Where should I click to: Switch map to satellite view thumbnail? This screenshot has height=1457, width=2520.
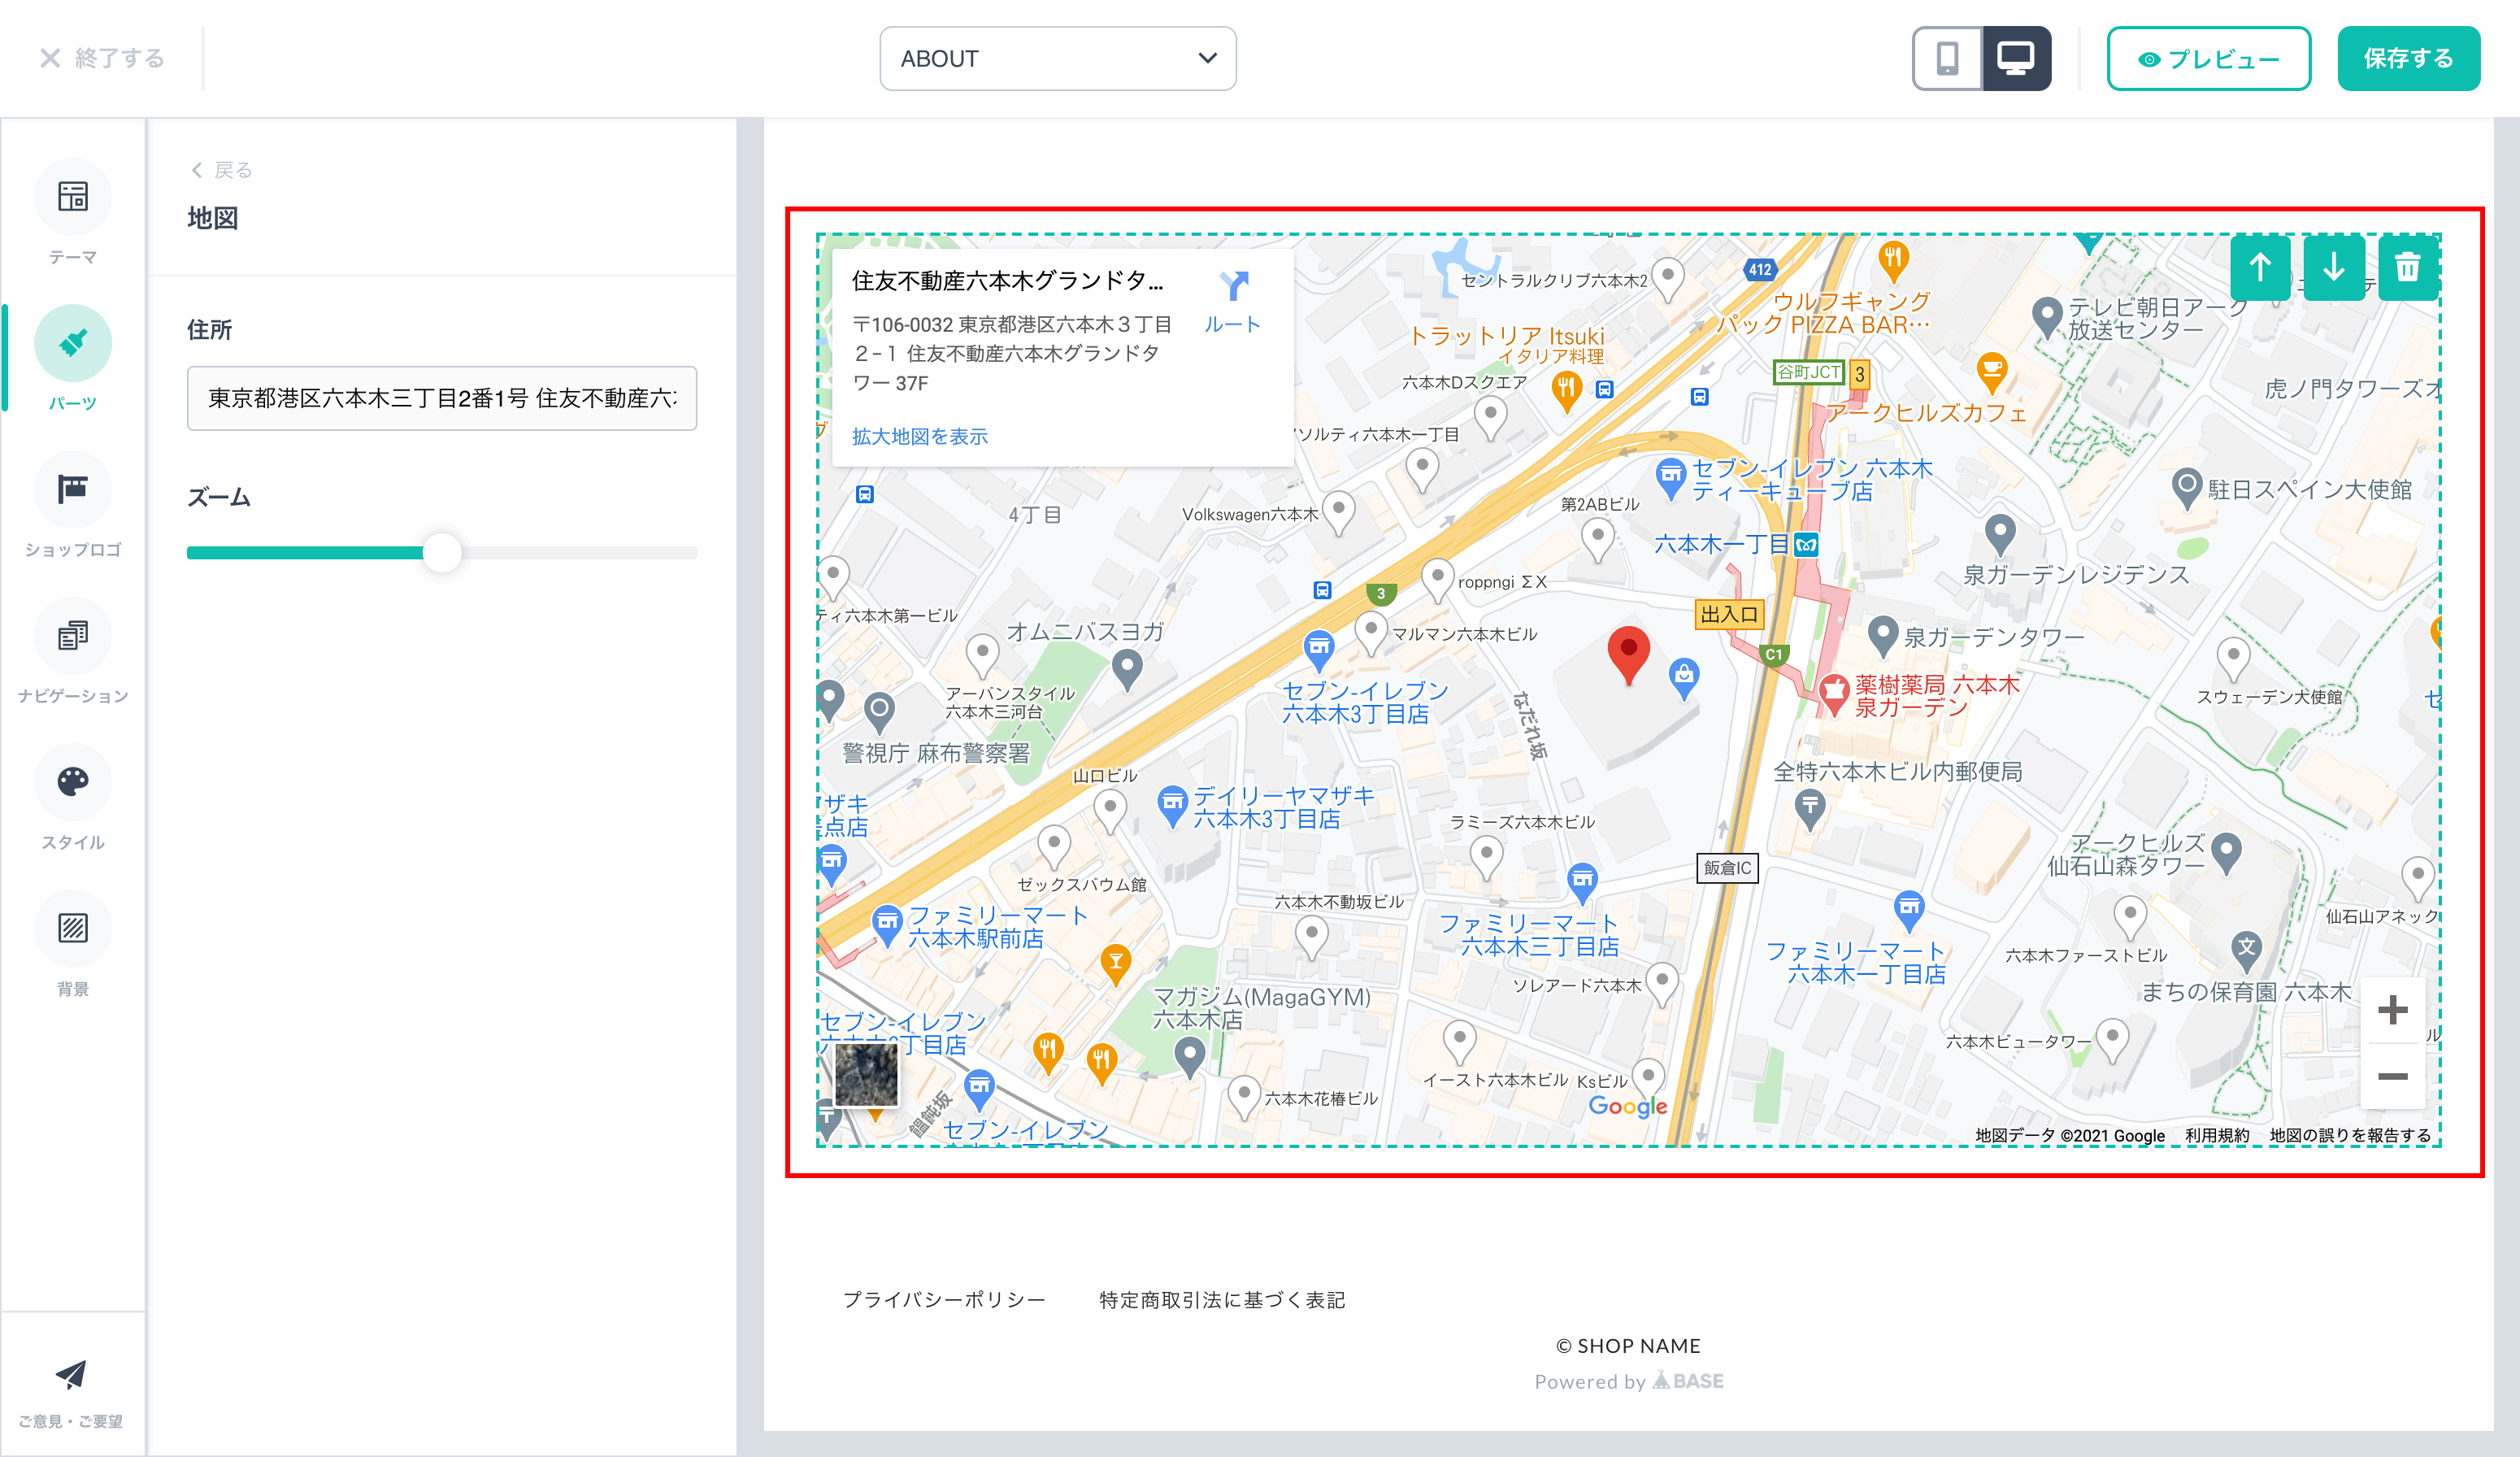pyautogui.click(x=866, y=1074)
